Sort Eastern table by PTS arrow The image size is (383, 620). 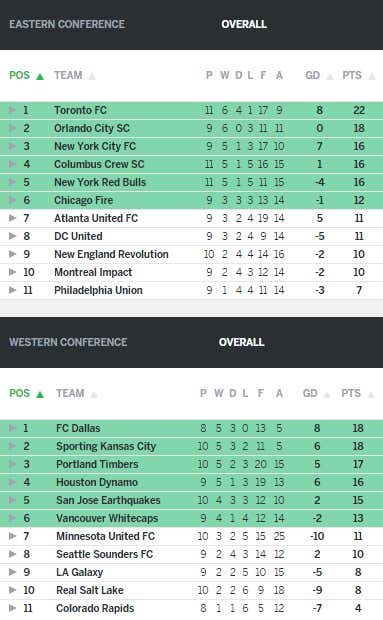372,76
